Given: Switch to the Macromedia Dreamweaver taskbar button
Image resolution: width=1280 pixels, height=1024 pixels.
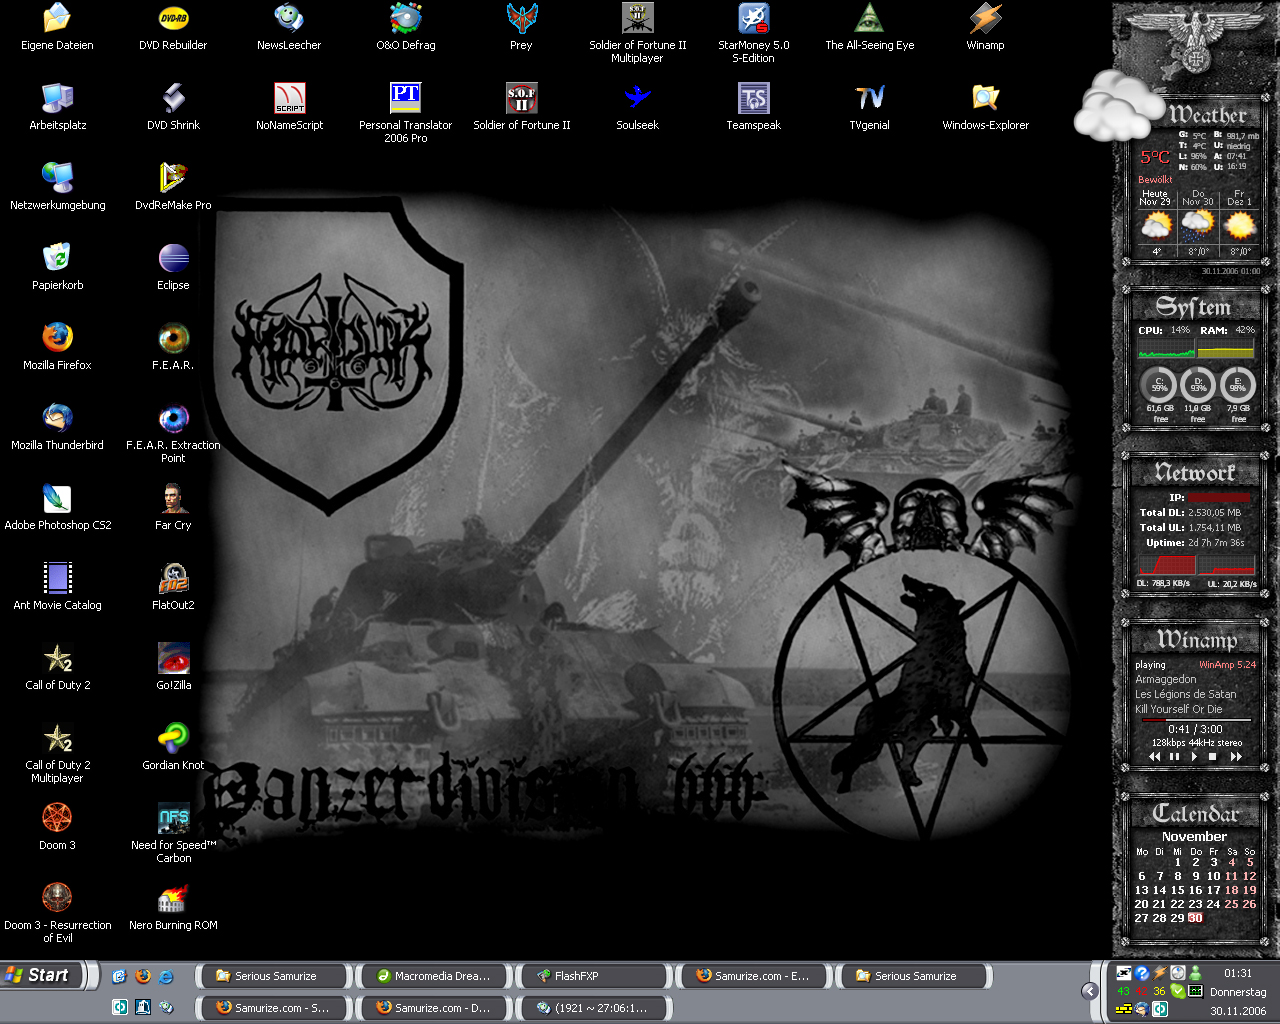Looking at the screenshot, I should pyautogui.click(x=434, y=976).
